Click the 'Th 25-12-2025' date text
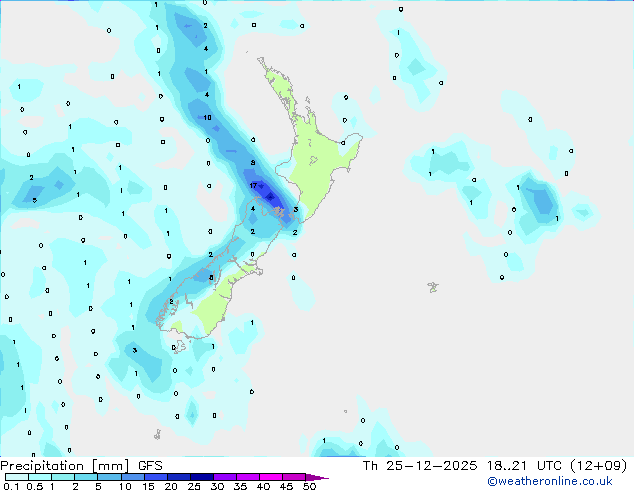The width and height of the screenshot is (634, 490). (420, 466)
